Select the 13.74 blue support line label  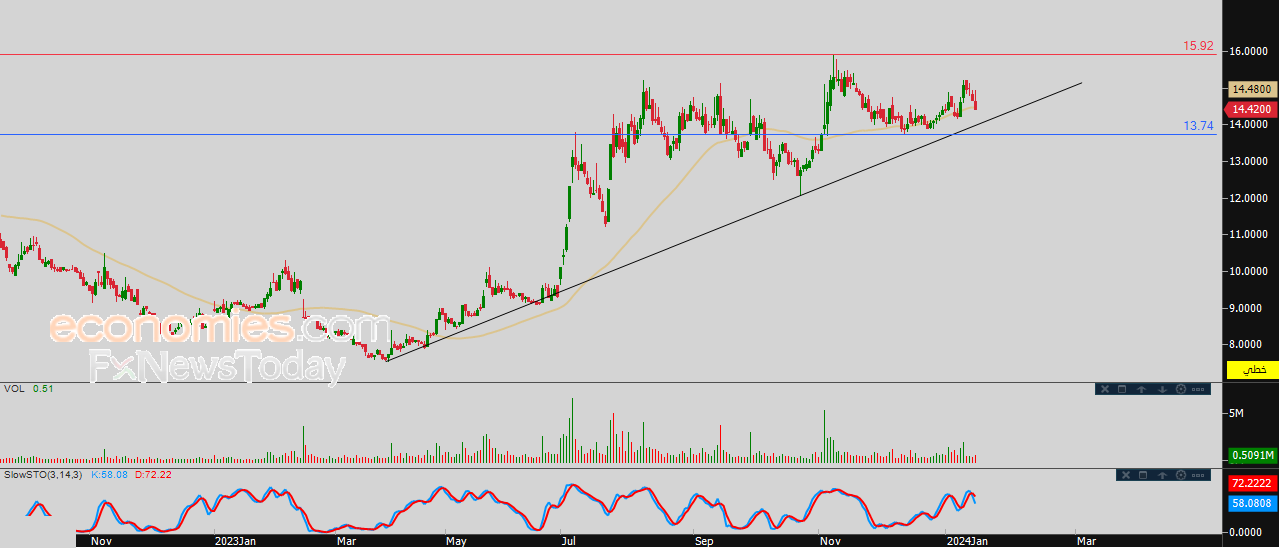point(1198,126)
